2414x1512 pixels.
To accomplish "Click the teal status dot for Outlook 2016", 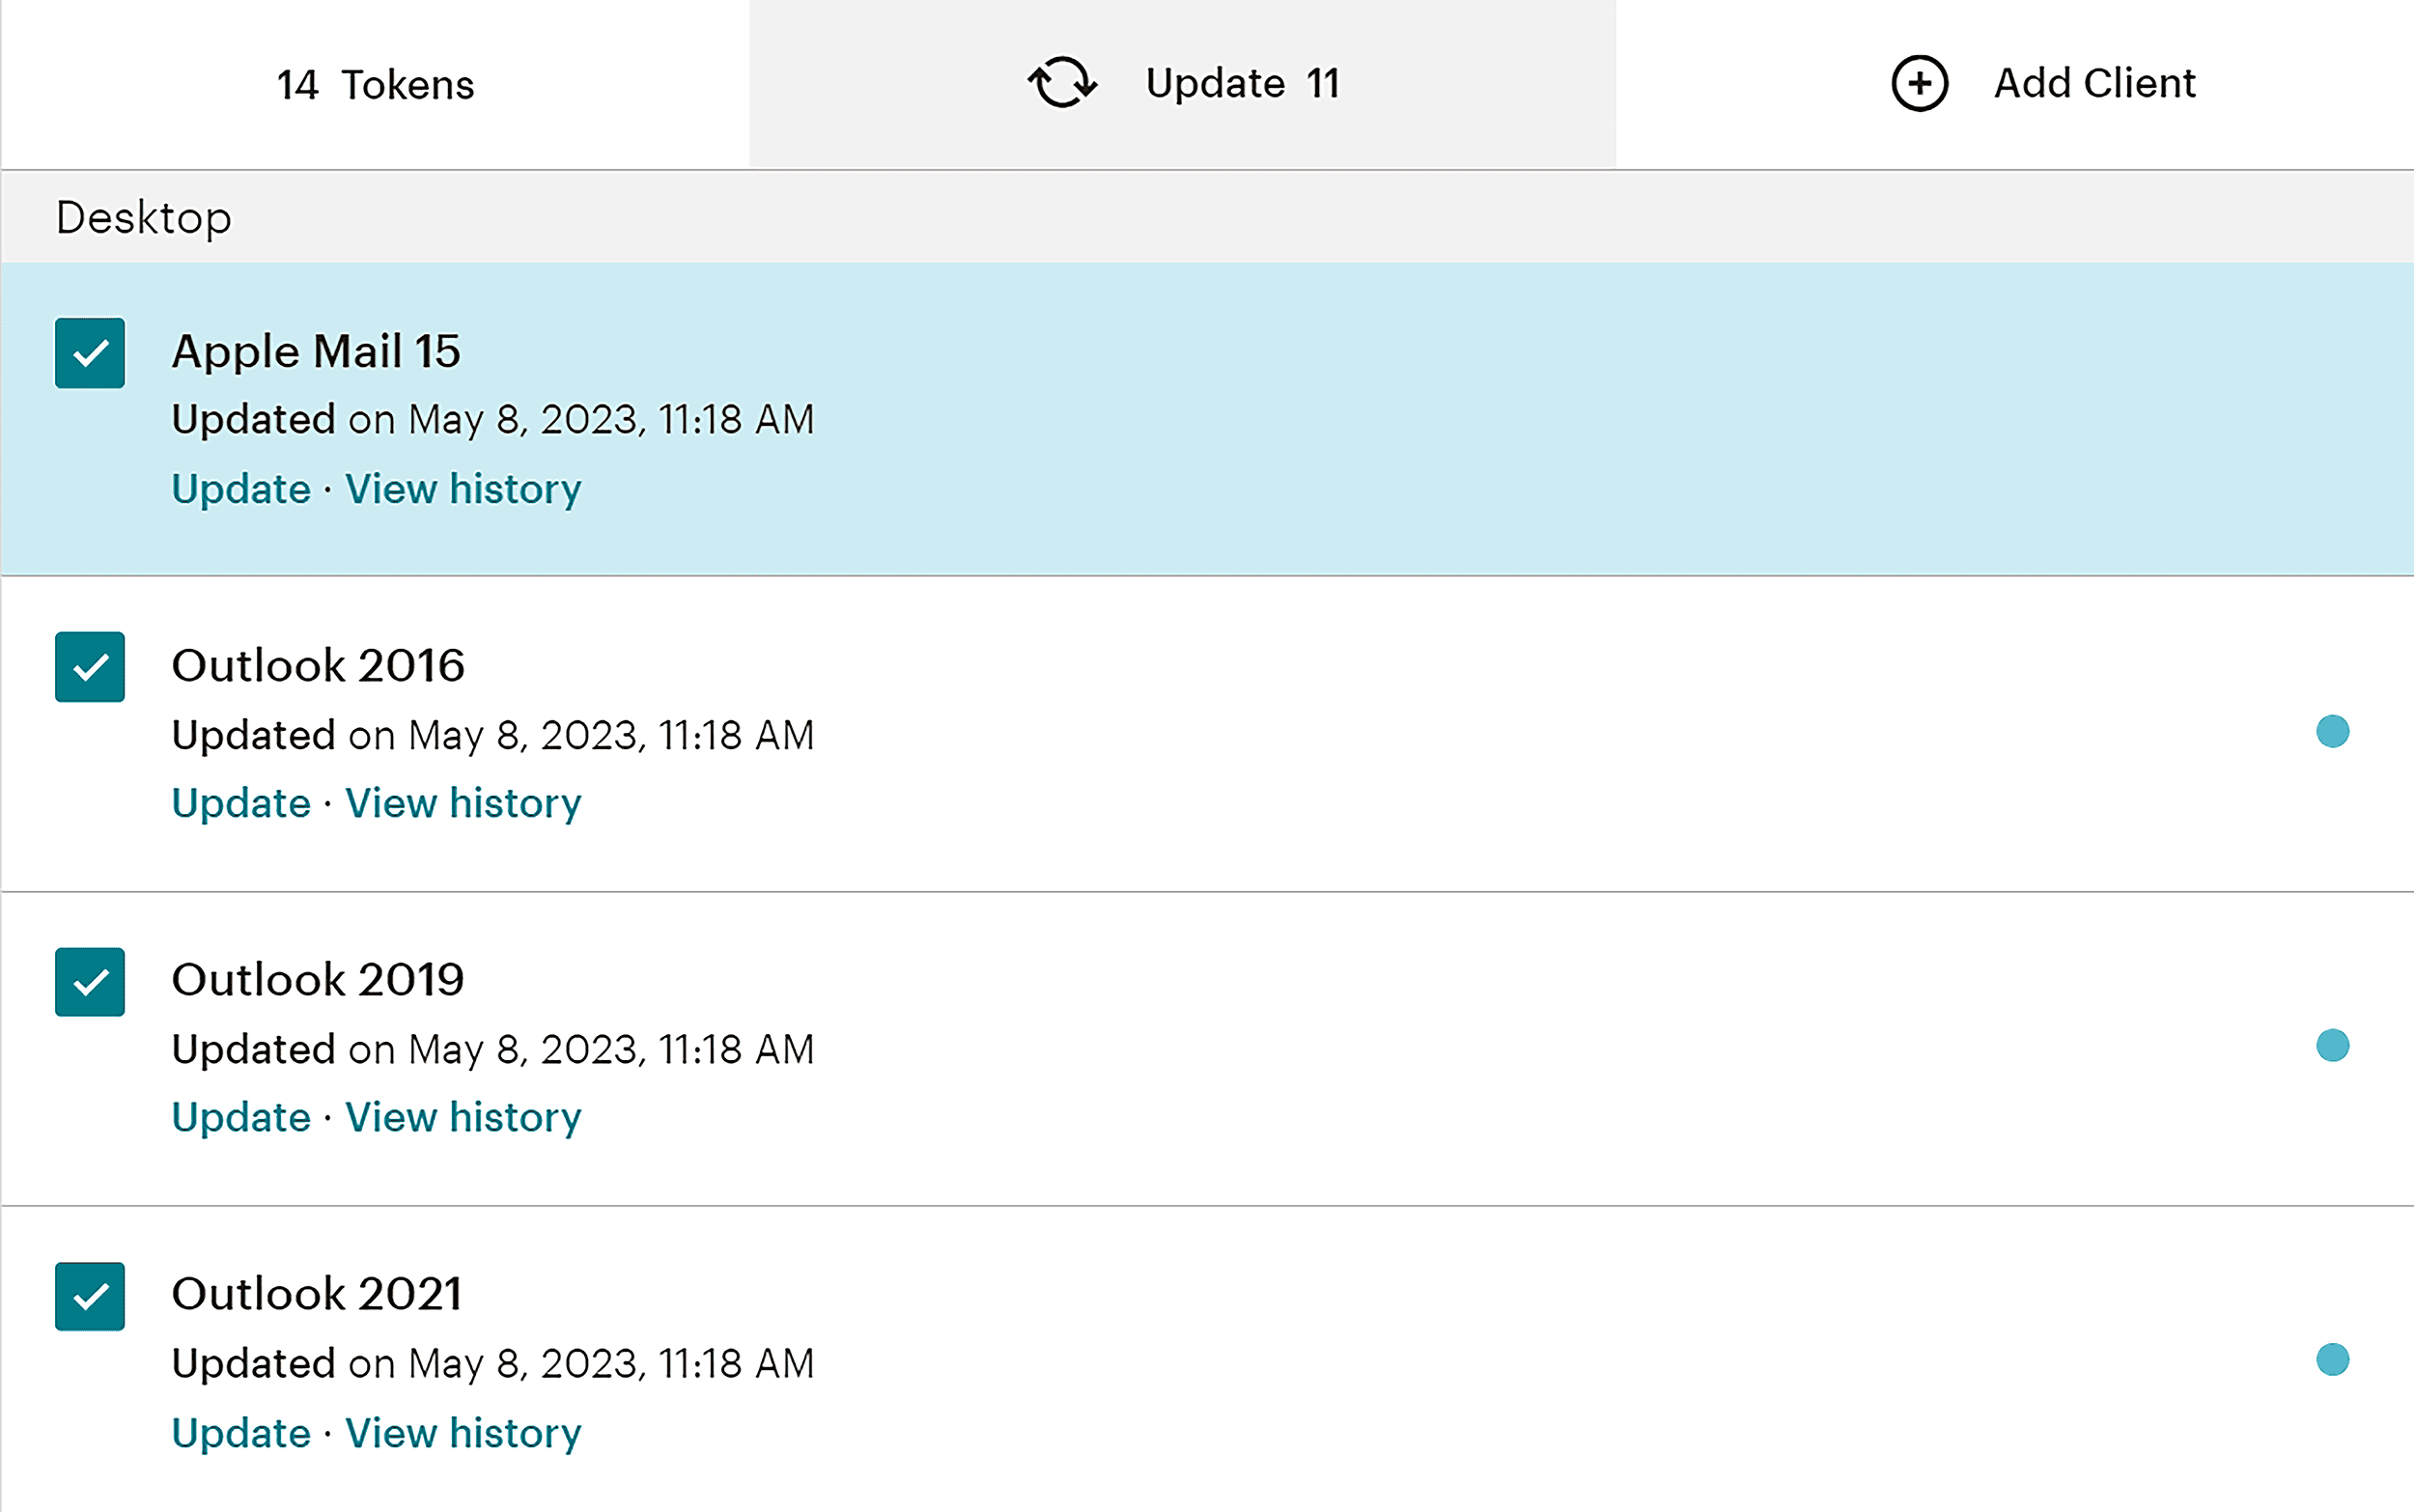I will [x=2334, y=733].
